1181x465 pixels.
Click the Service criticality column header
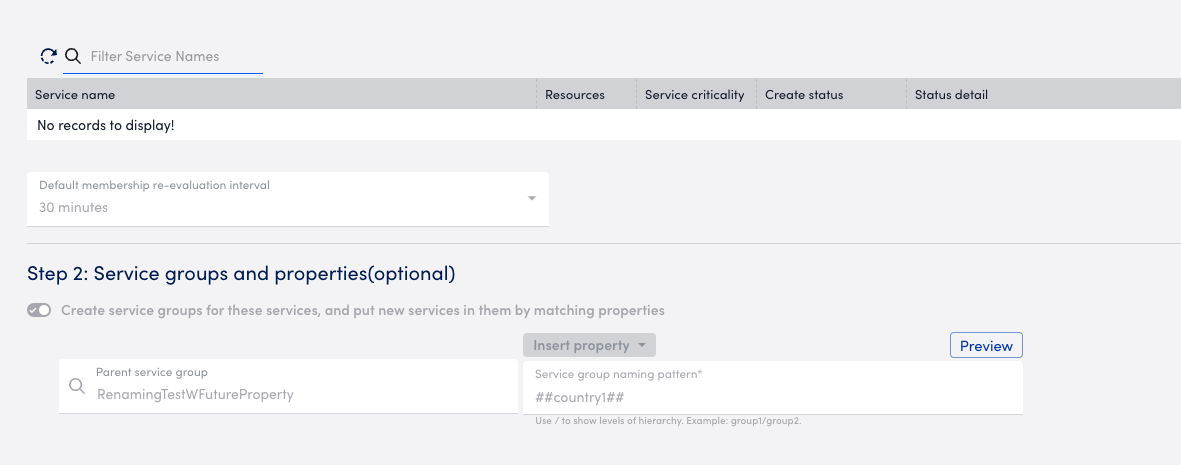click(694, 94)
